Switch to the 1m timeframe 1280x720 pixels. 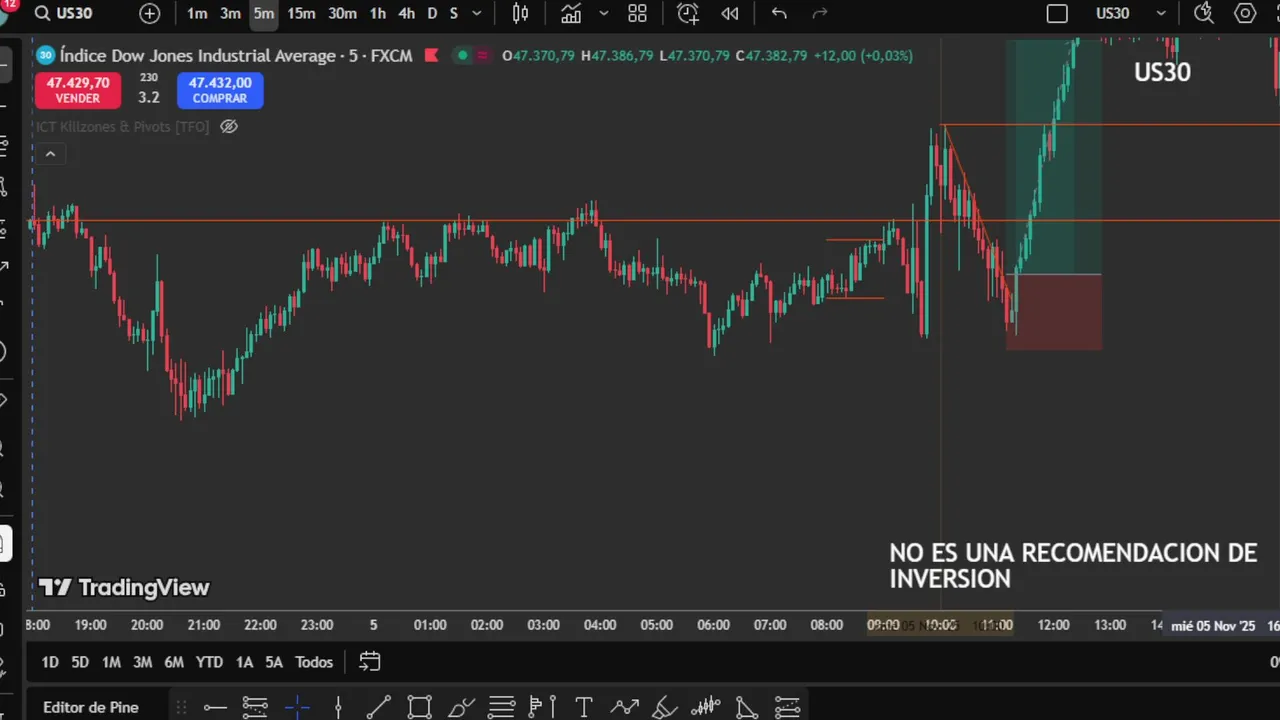point(197,13)
